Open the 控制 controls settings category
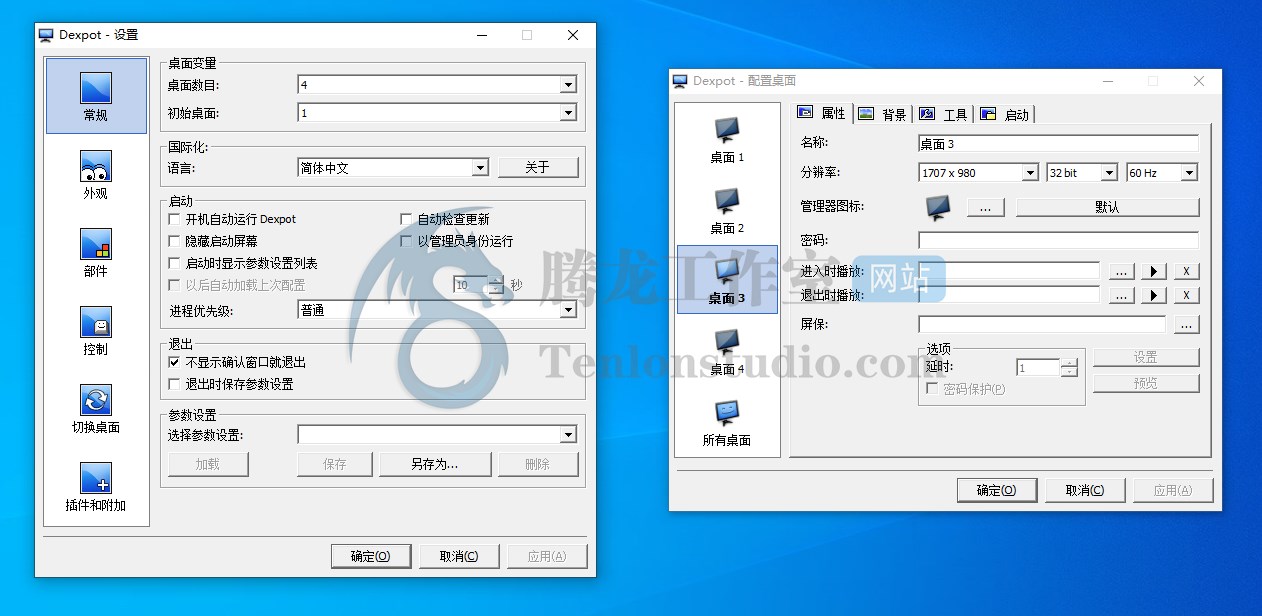 click(x=96, y=331)
